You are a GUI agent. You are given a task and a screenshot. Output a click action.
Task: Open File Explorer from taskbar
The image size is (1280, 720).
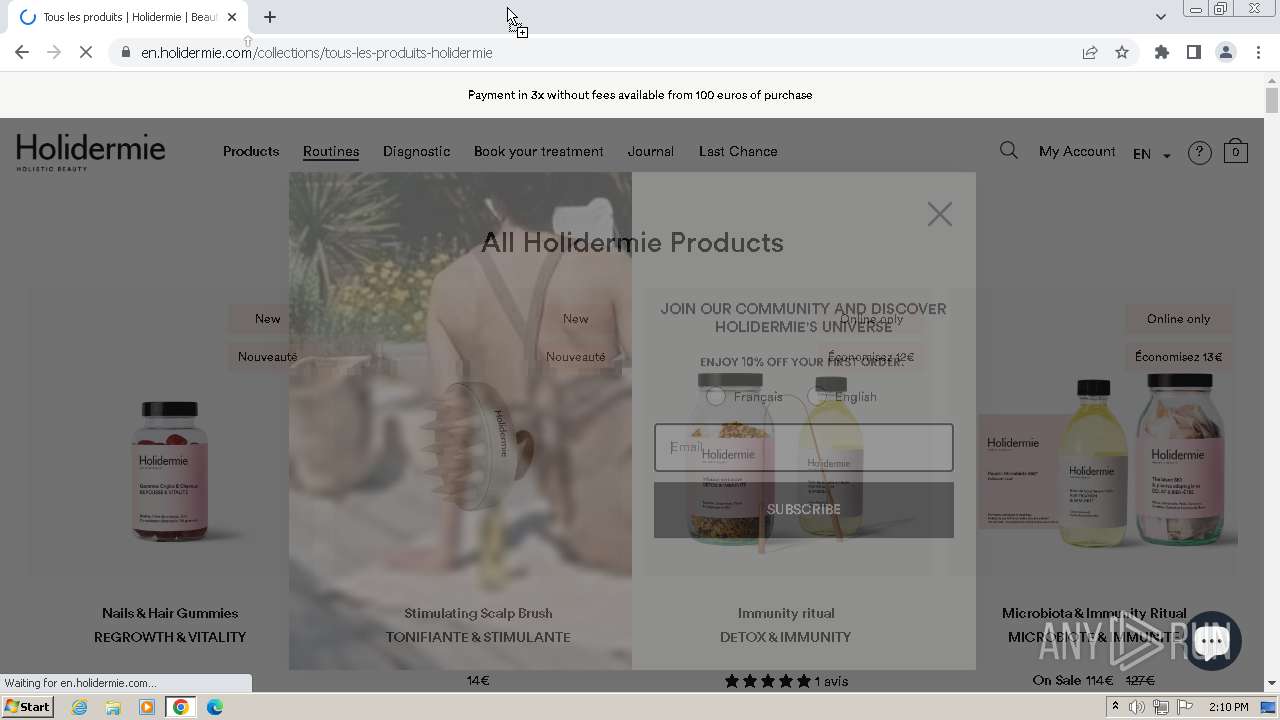click(x=113, y=707)
